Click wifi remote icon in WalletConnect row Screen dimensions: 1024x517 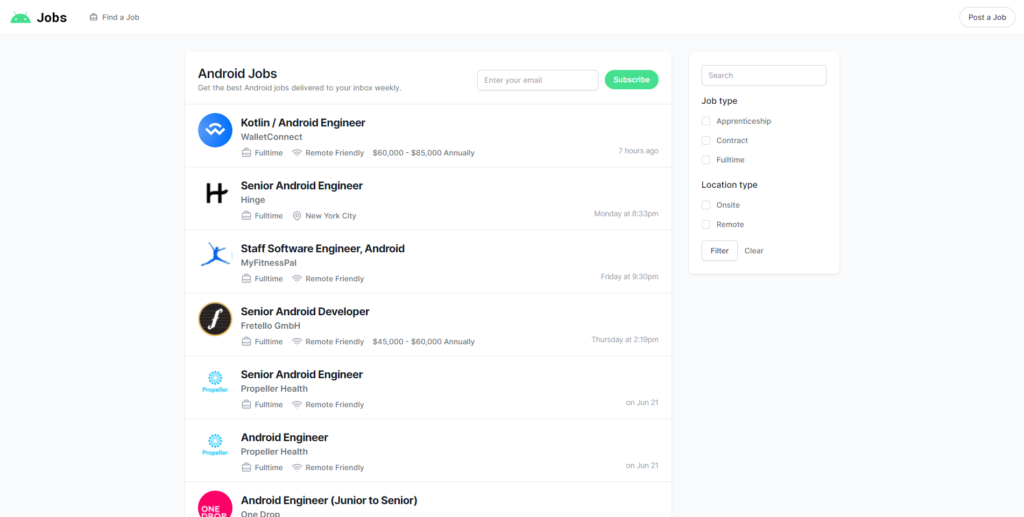click(x=296, y=153)
